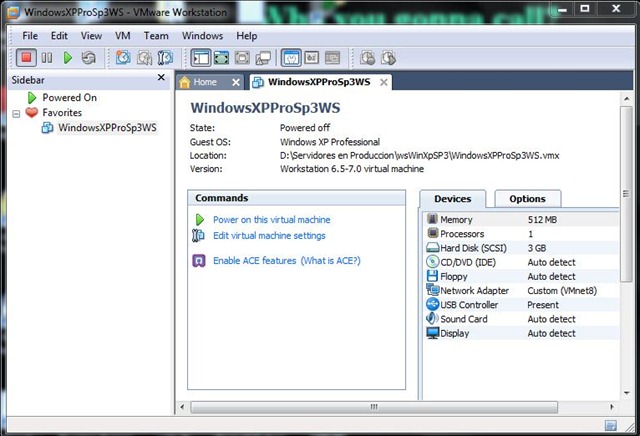Select the Sound Card device row

click(x=521, y=319)
